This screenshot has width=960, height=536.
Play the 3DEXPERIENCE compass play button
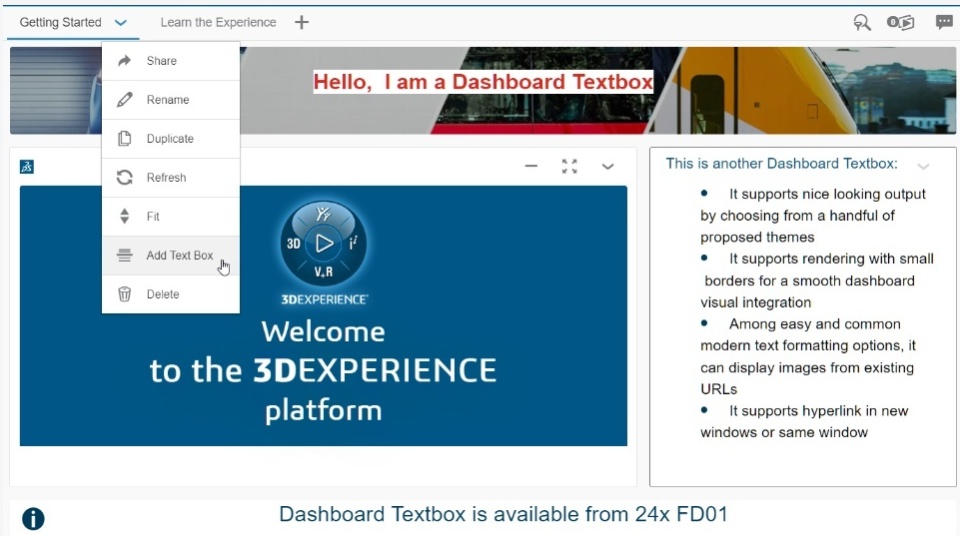[x=324, y=243]
